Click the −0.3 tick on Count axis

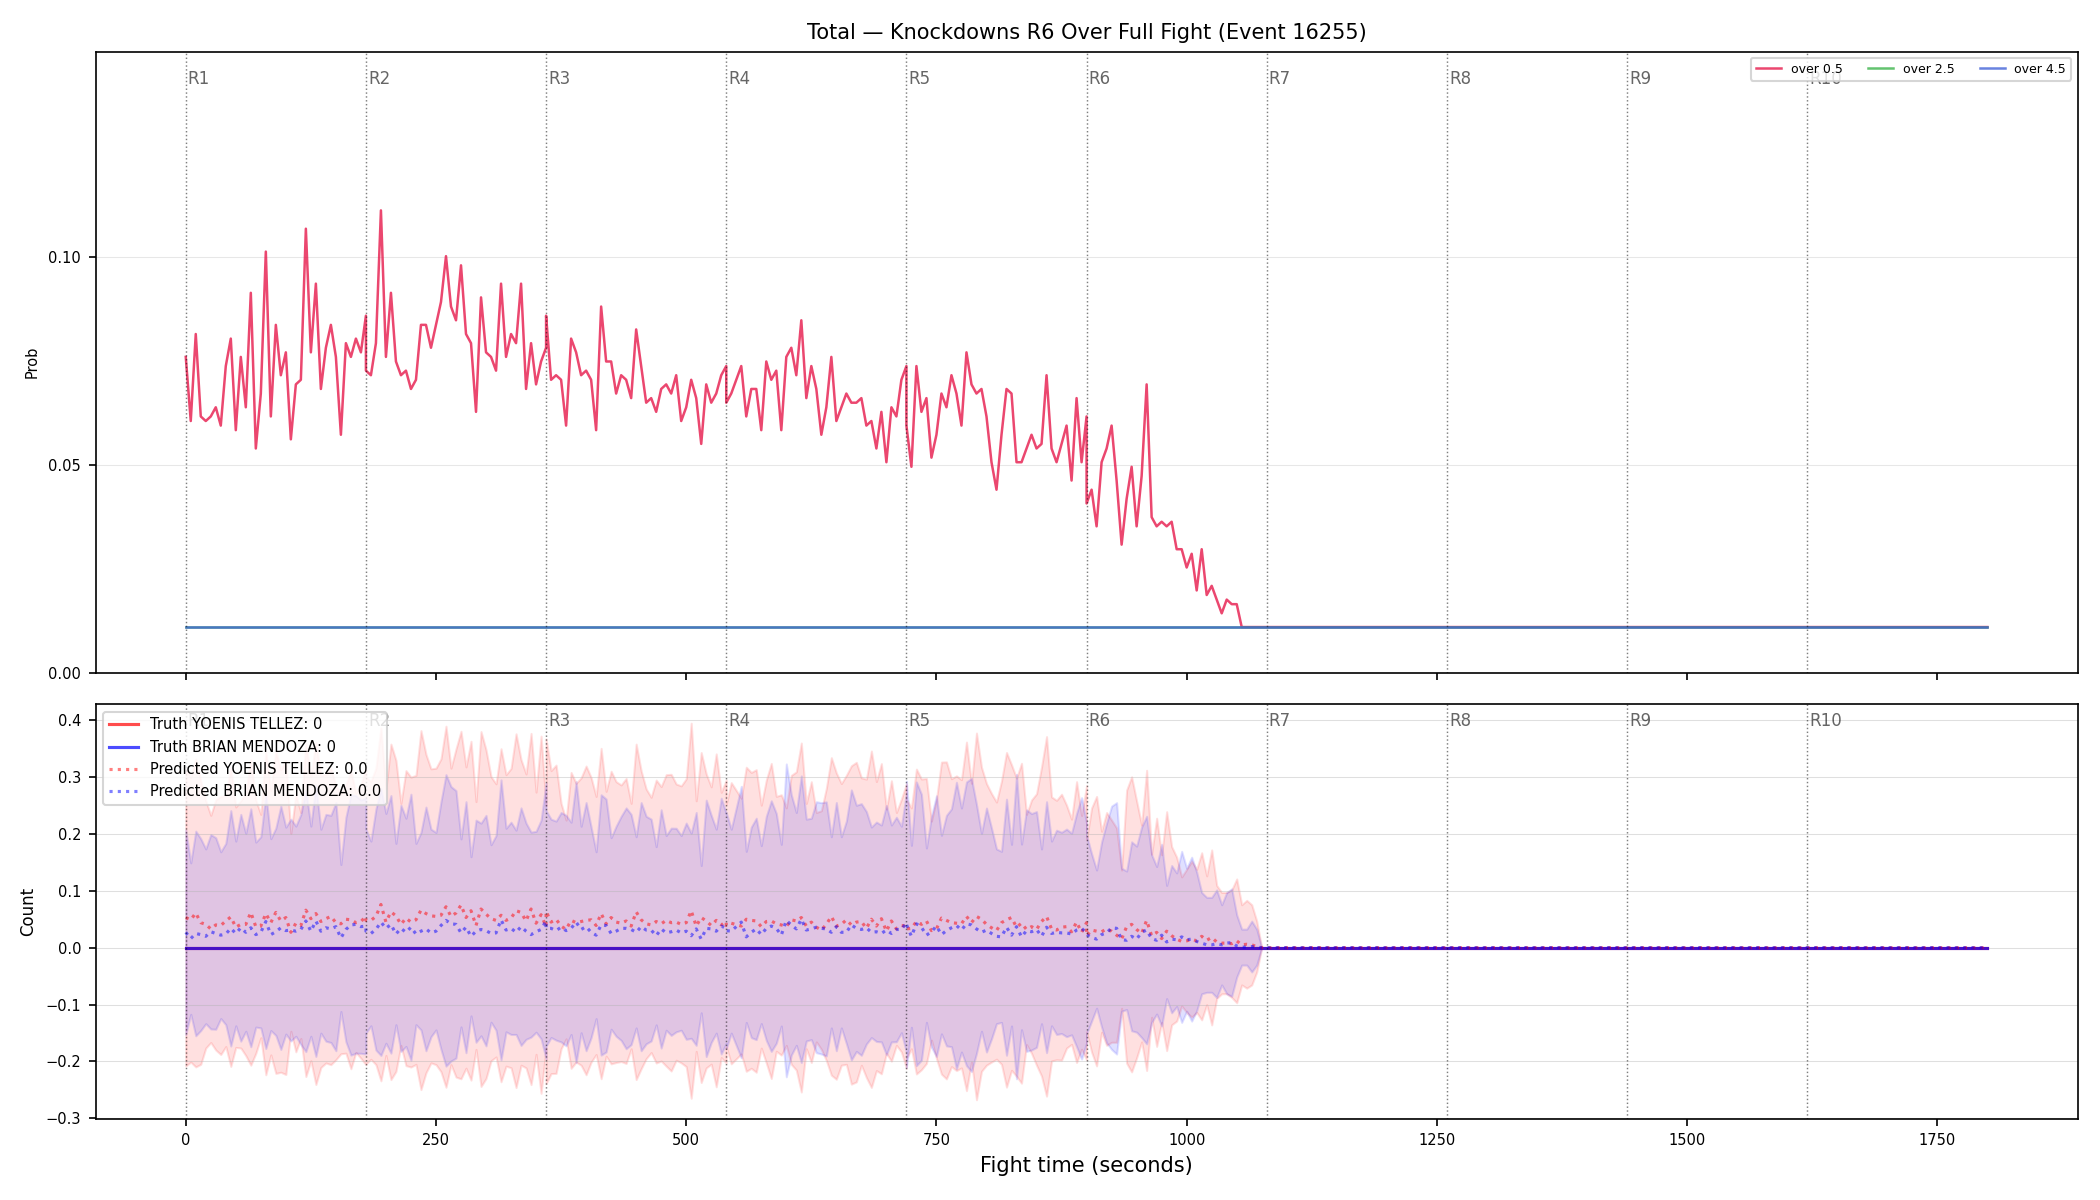(x=64, y=1119)
